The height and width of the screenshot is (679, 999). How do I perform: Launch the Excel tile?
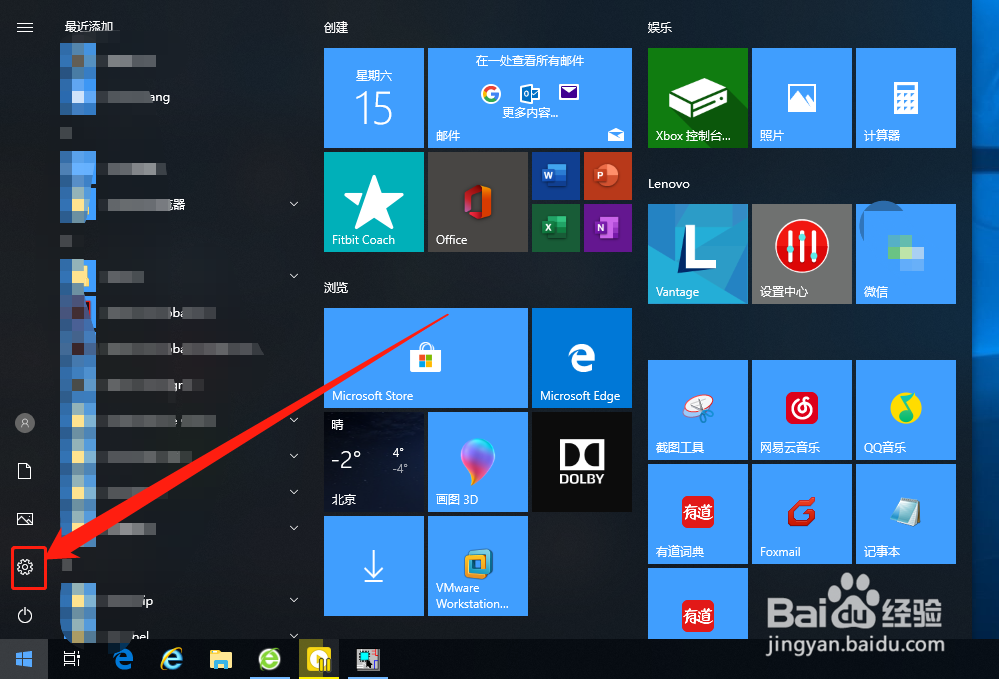(x=556, y=227)
